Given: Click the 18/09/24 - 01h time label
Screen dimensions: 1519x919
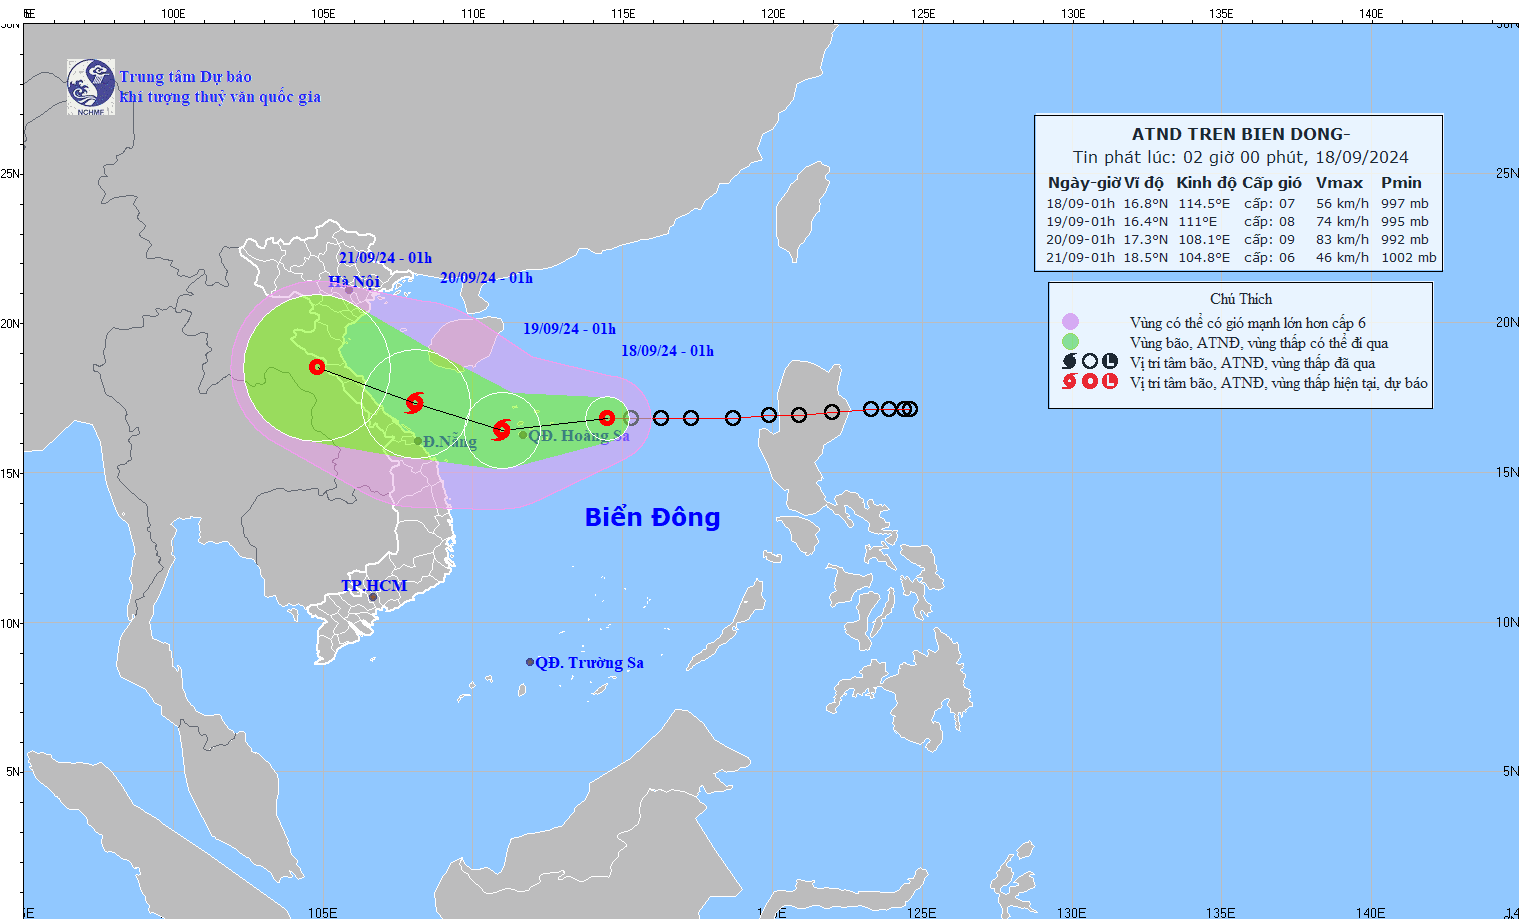Looking at the screenshot, I should click(x=667, y=351).
